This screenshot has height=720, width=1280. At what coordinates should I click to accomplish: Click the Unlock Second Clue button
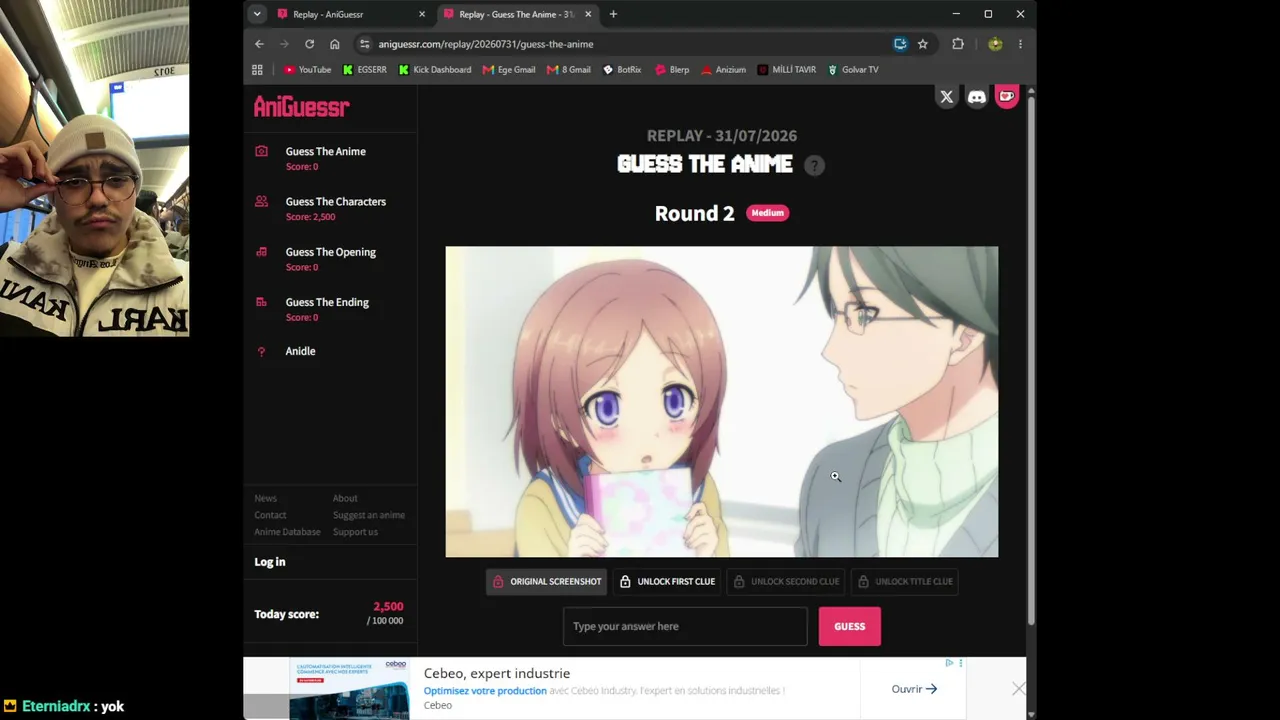point(785,581)
